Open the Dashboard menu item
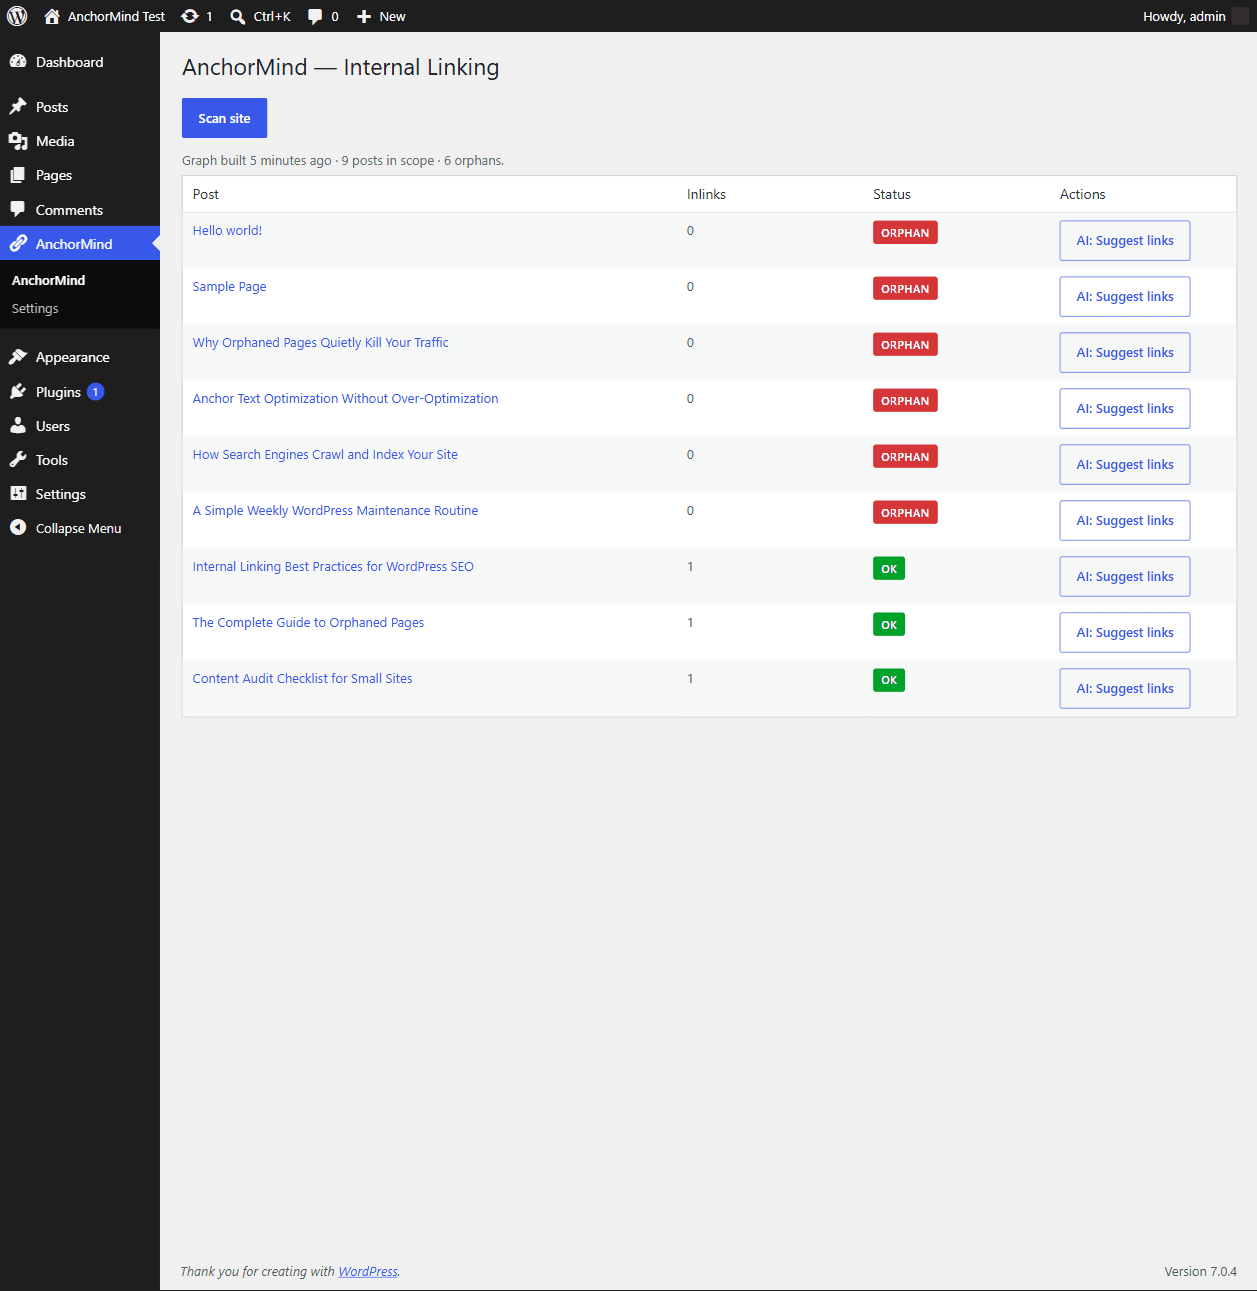This screenshot has width=1257, height=1291. pyautogui.click(x=80, y=62)
